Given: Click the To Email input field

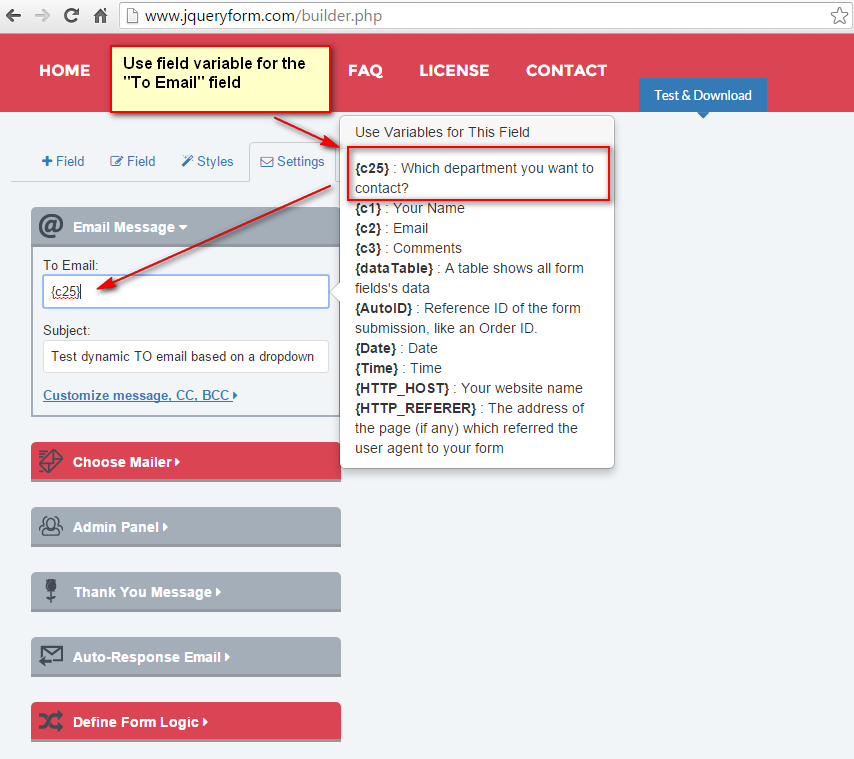Looking at the screenshot, I should click(x=185, y=292).
